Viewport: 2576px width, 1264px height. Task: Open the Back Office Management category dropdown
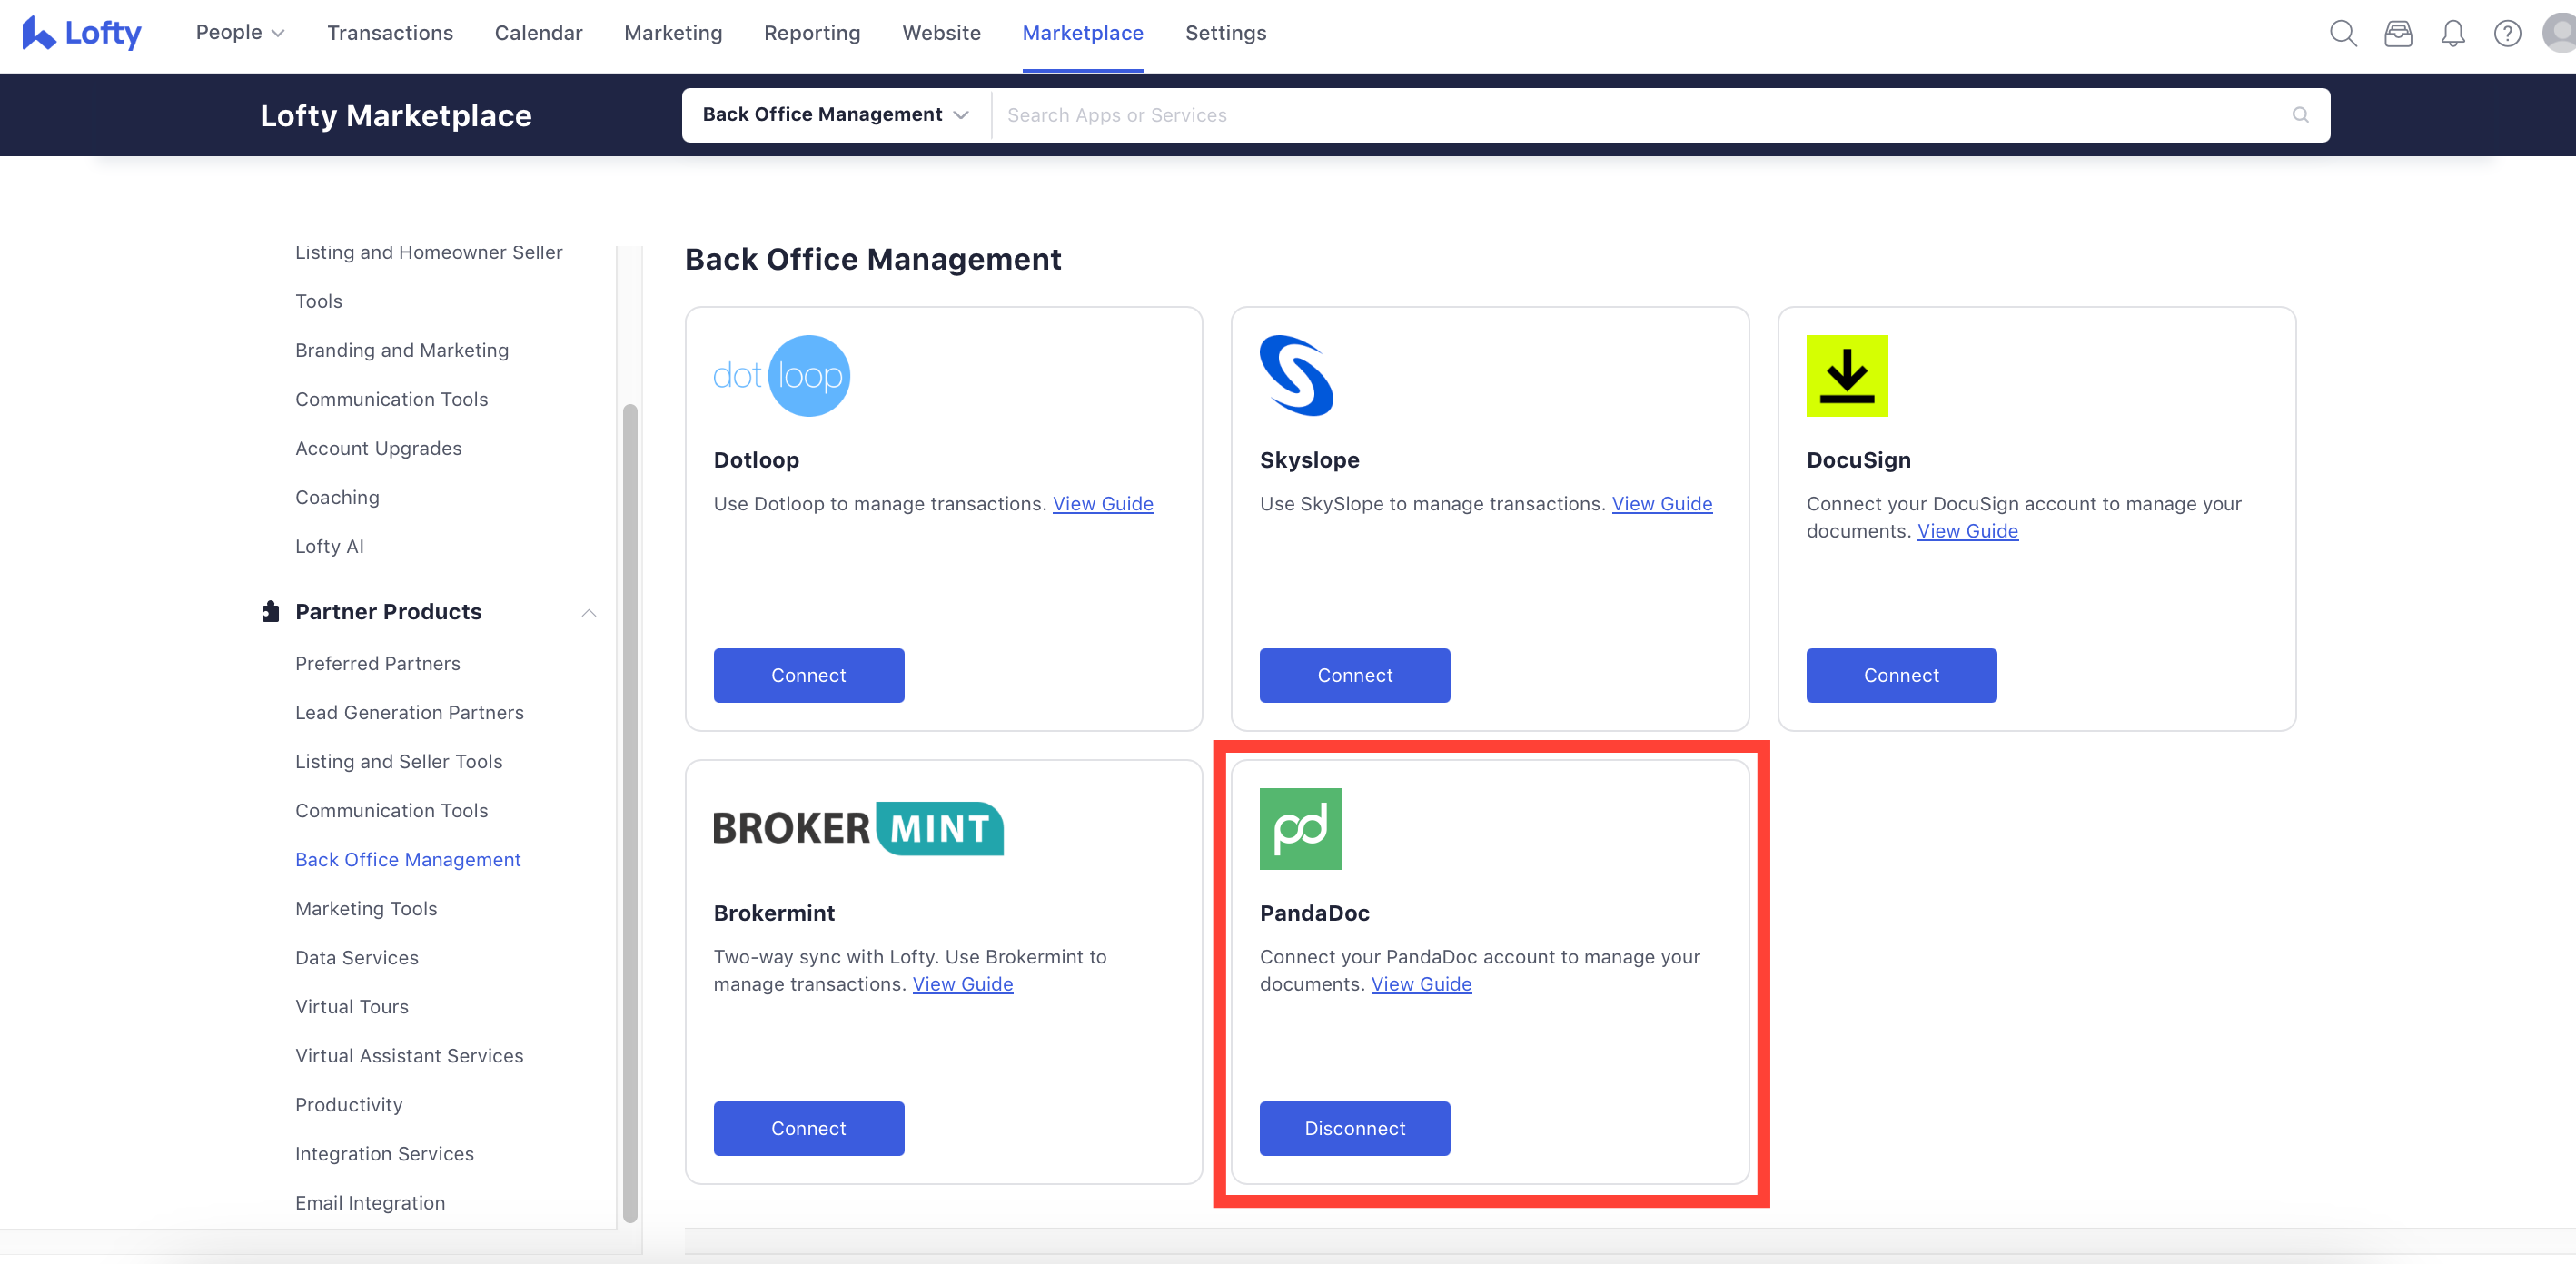tap(834, 114)
